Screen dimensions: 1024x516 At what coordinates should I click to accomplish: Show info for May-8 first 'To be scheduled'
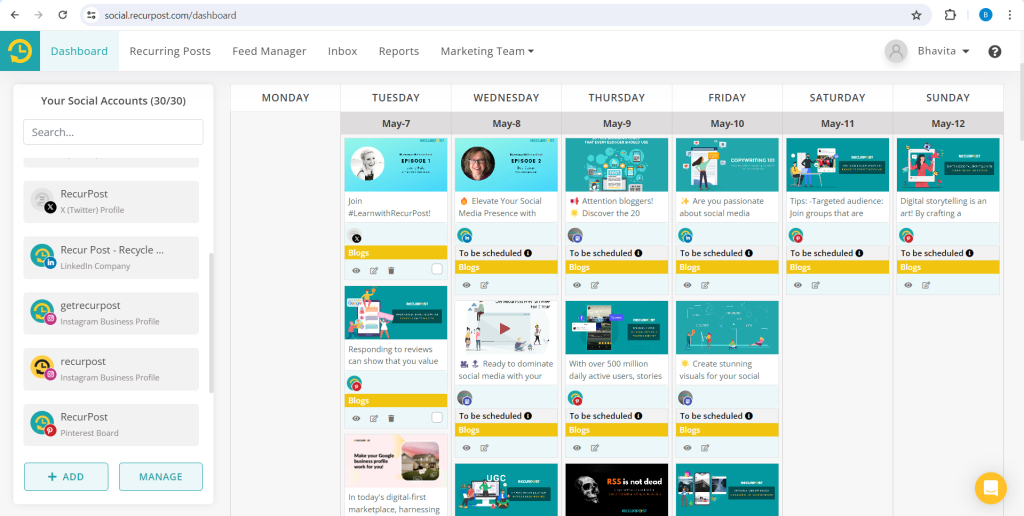528,253
